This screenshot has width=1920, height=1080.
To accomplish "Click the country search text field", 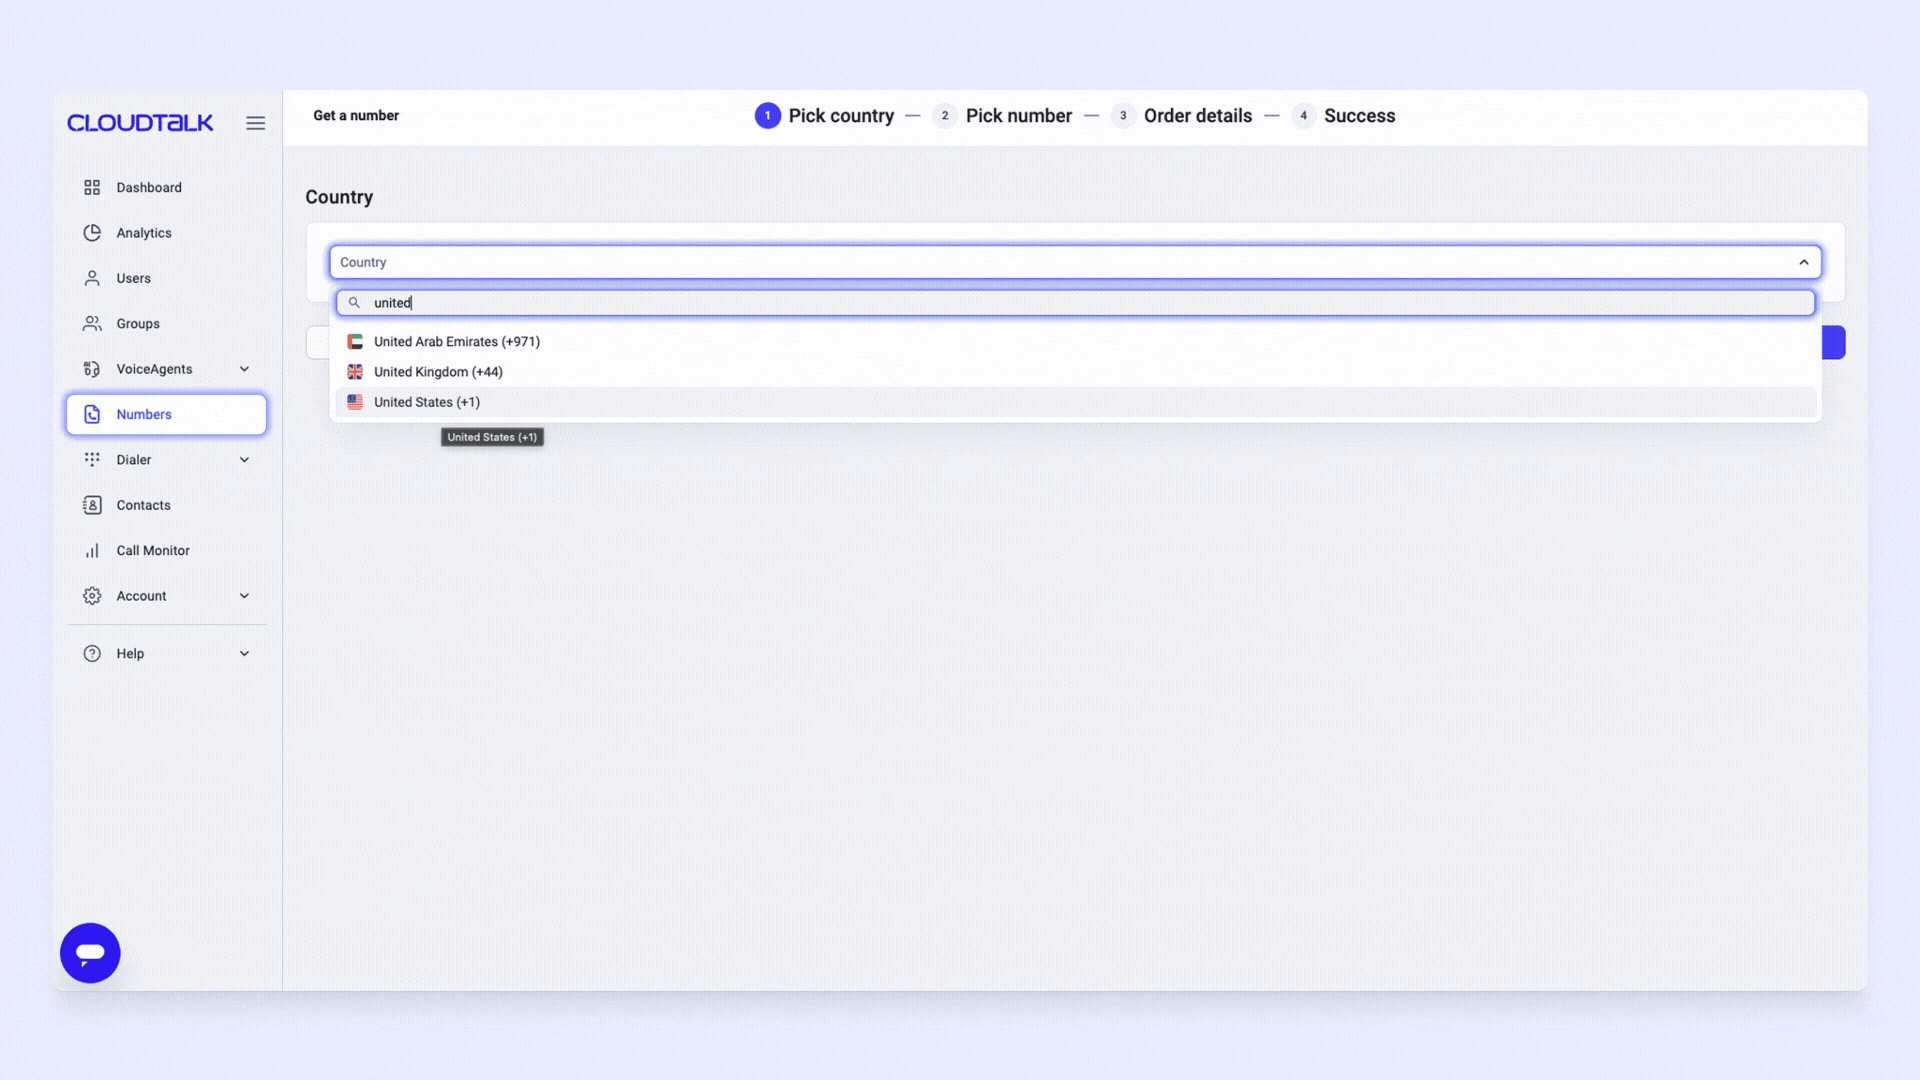I will 1075,303.
